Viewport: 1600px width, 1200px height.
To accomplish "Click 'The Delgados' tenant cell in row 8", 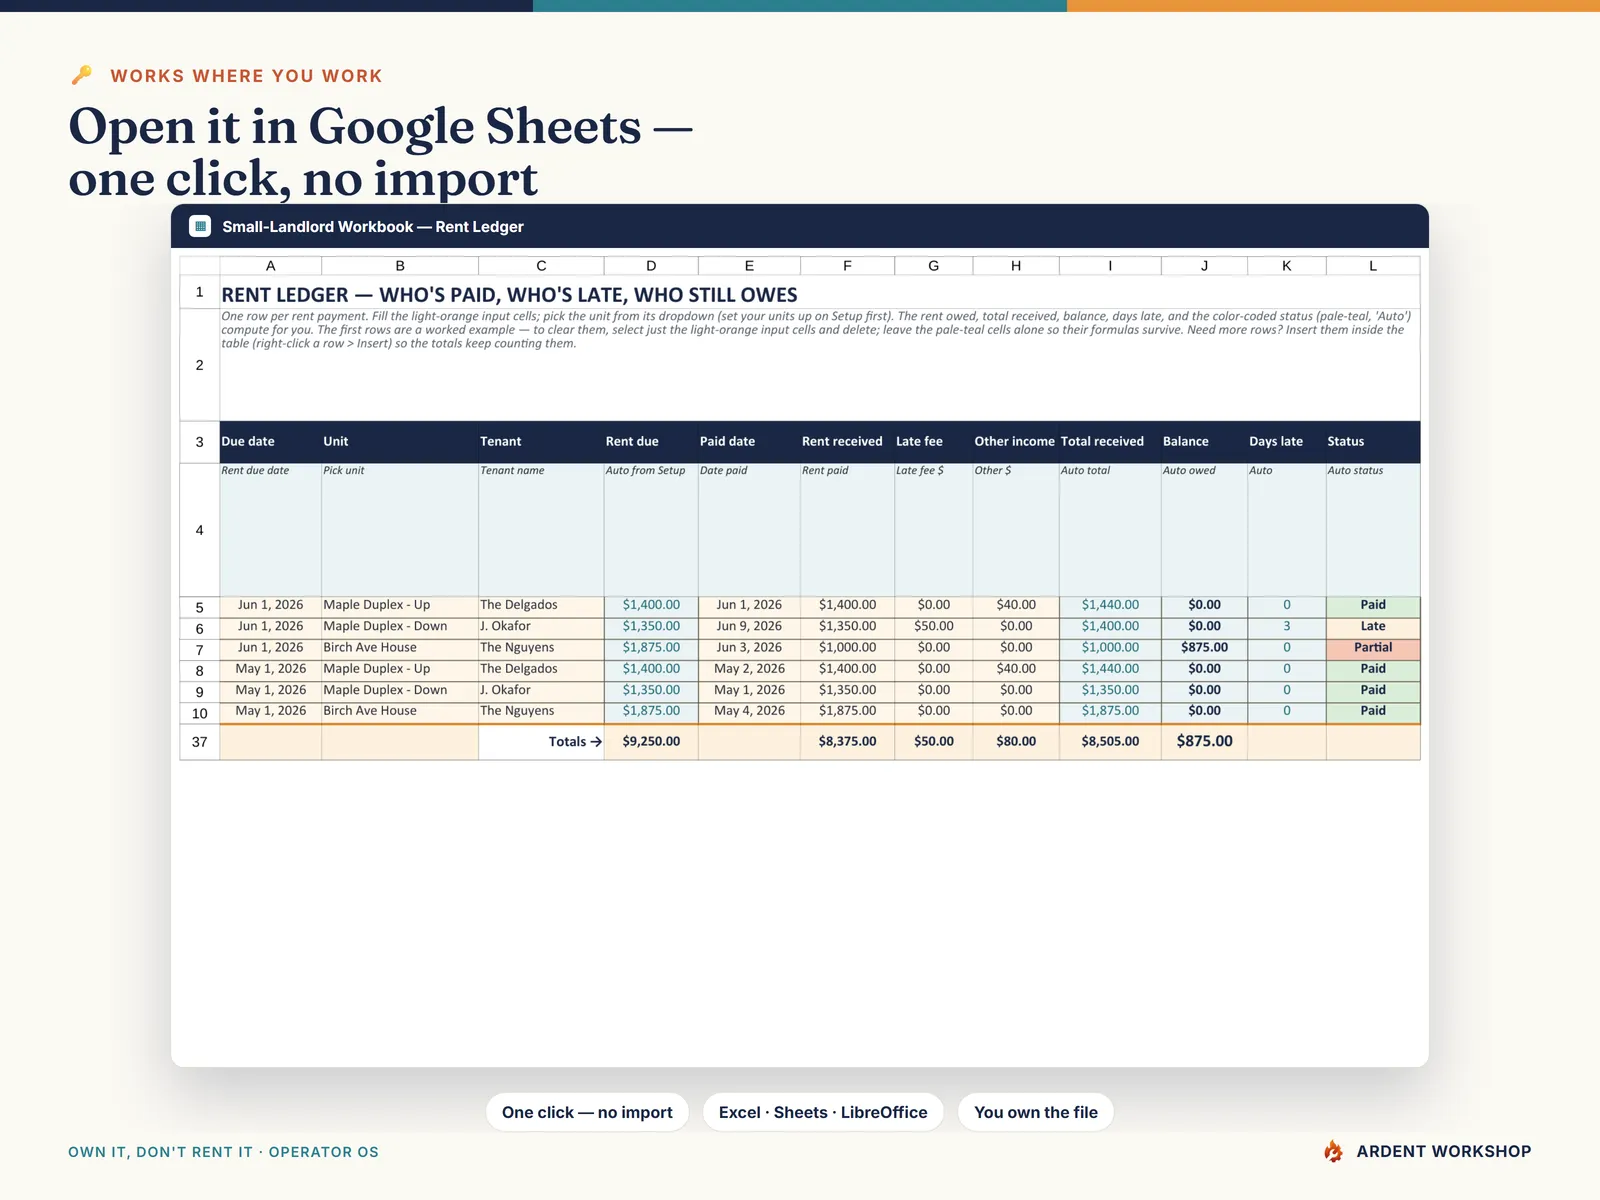I will pyautogui.click(x=541, y=669).
